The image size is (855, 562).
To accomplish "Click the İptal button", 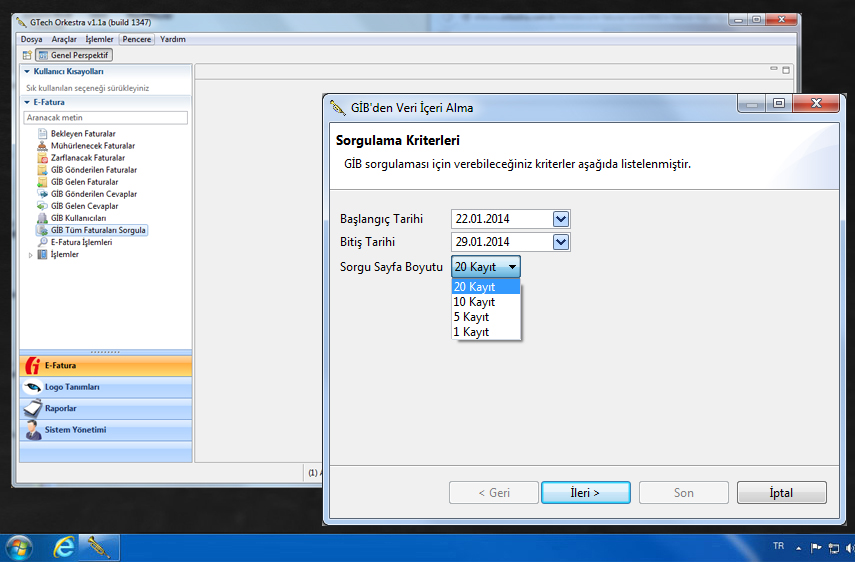I will [781, 493].
